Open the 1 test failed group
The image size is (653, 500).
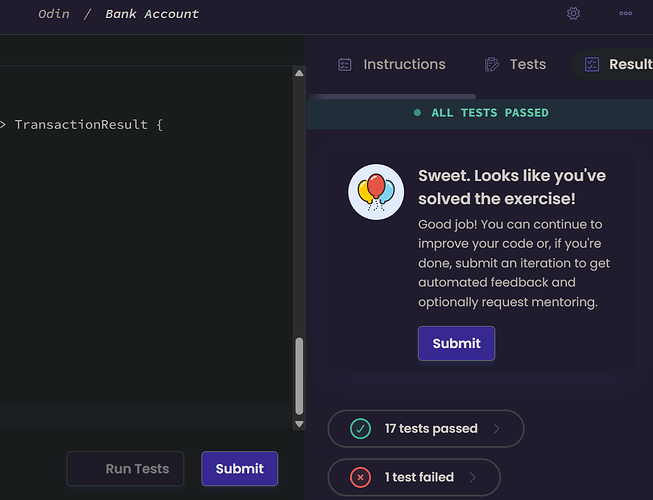(x=414, y=477)
